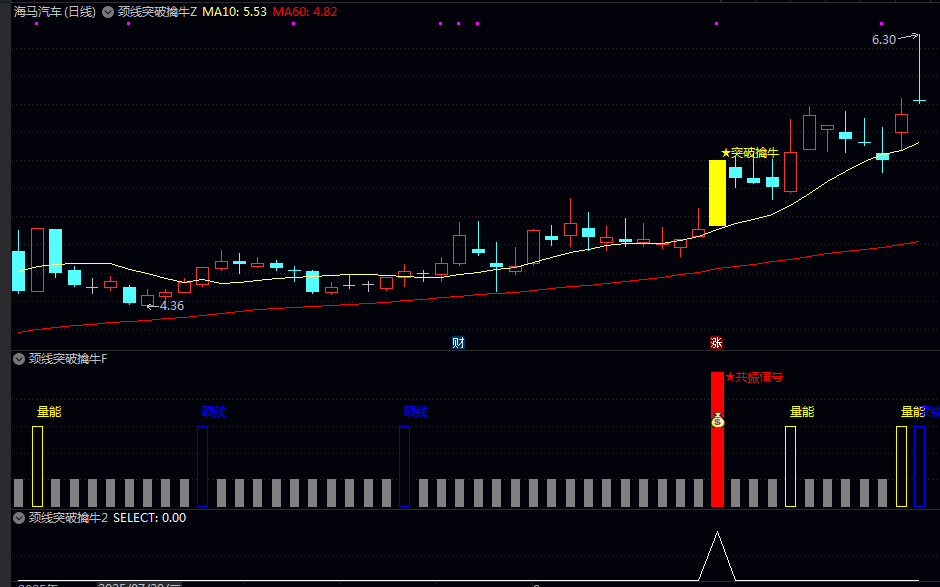The width and height of the screenshot is (940, 587).
Task: Click the 颈线 label nearest the 财 marker
Action: pos(415,412)
